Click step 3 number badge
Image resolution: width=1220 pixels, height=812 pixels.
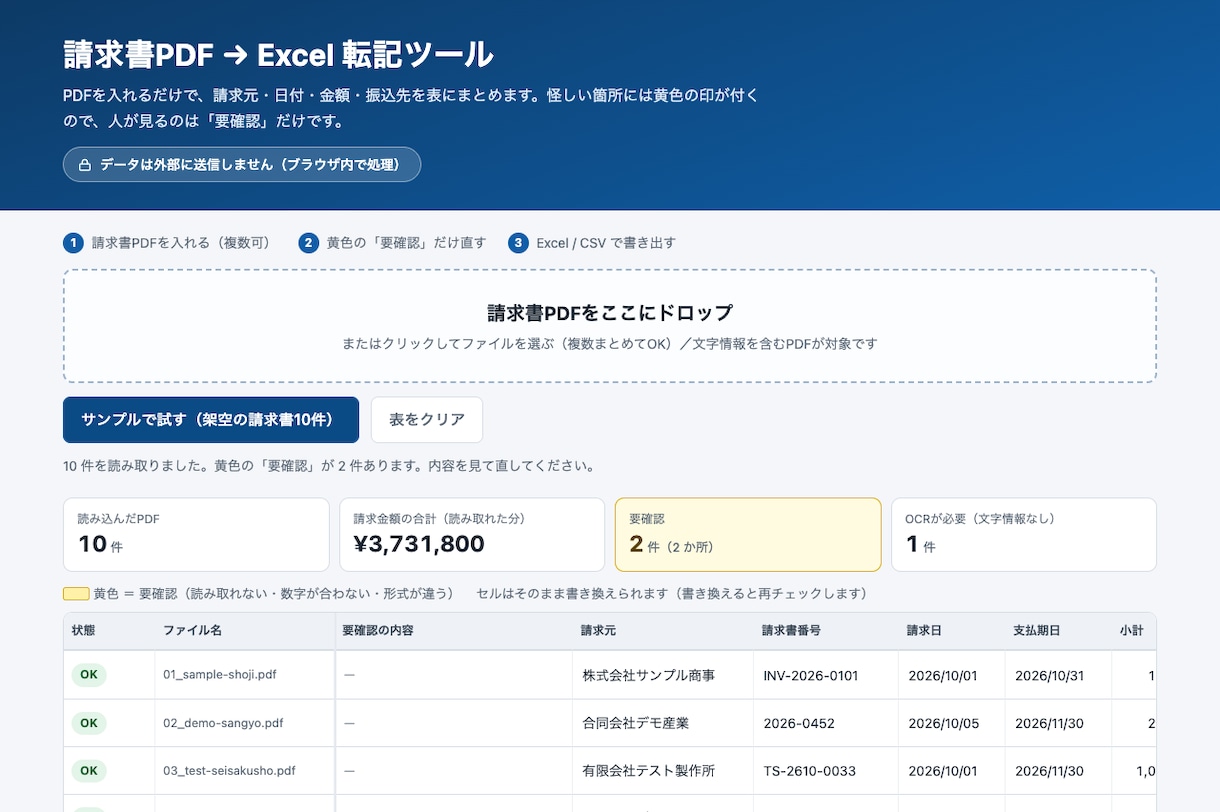coord(518,243)
